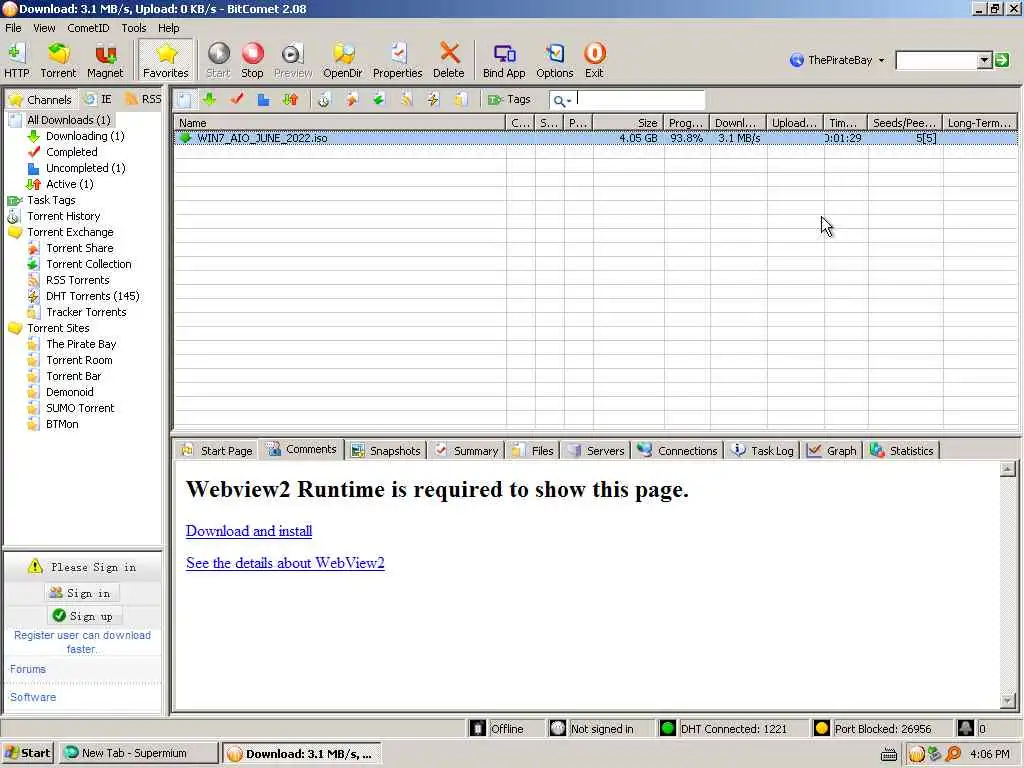Open the CometID menu
Viewport: 1024px width, 768px height.
(x=88, y=28)
